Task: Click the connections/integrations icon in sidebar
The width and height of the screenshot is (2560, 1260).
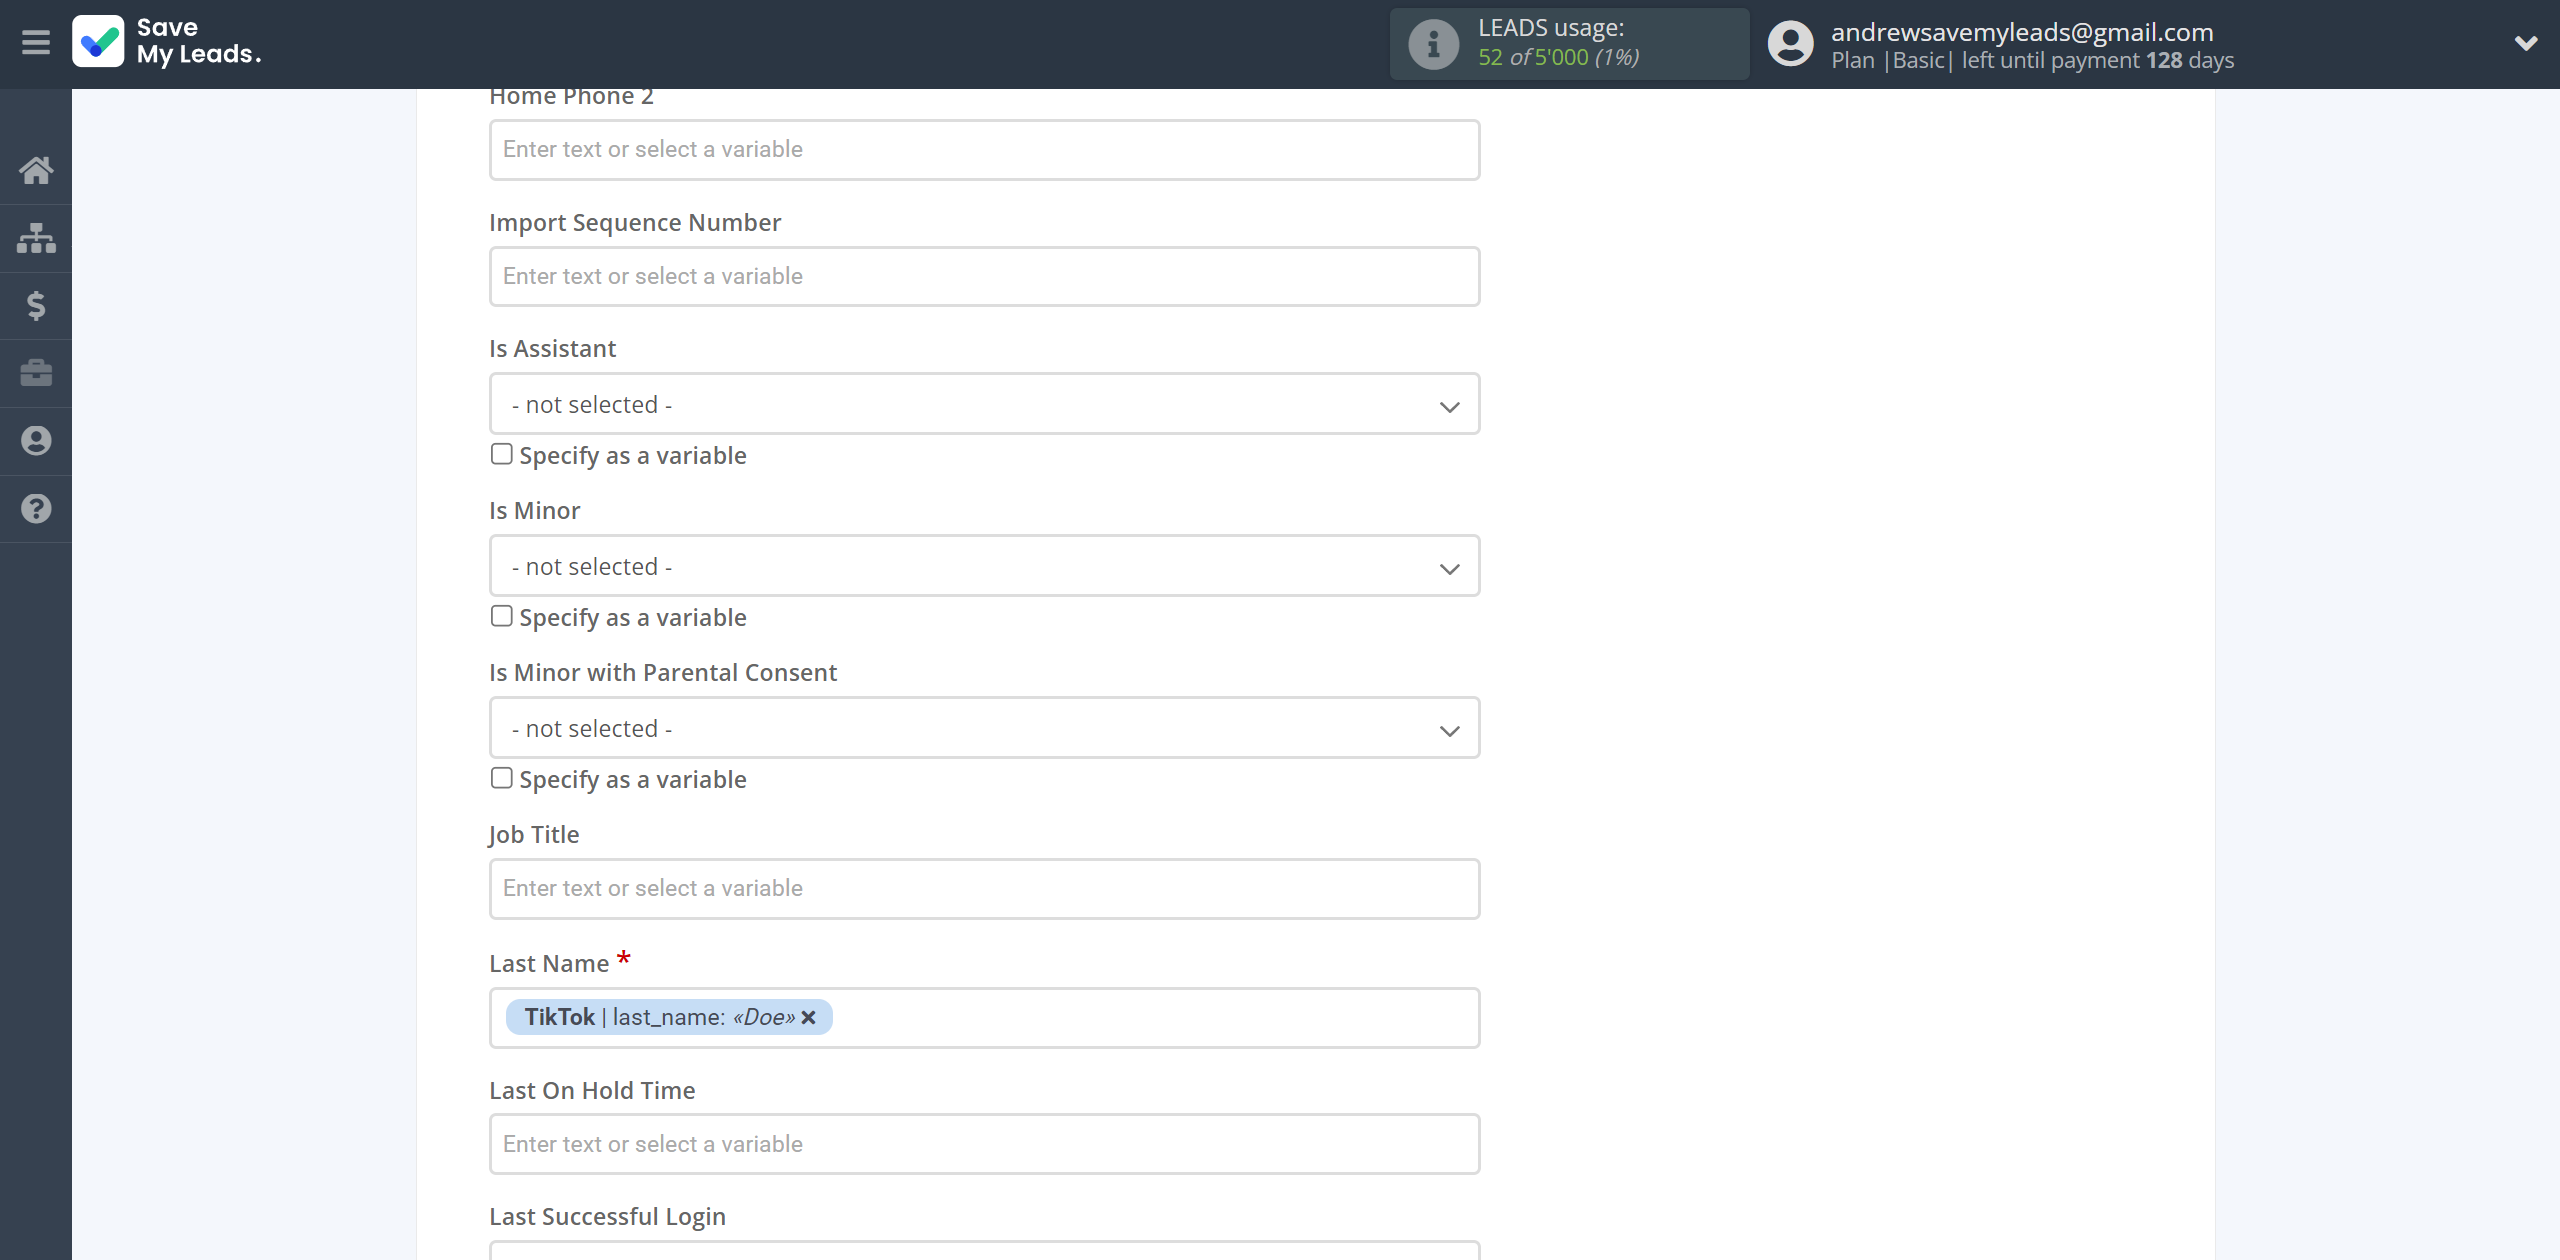Action: click(36, 237)
